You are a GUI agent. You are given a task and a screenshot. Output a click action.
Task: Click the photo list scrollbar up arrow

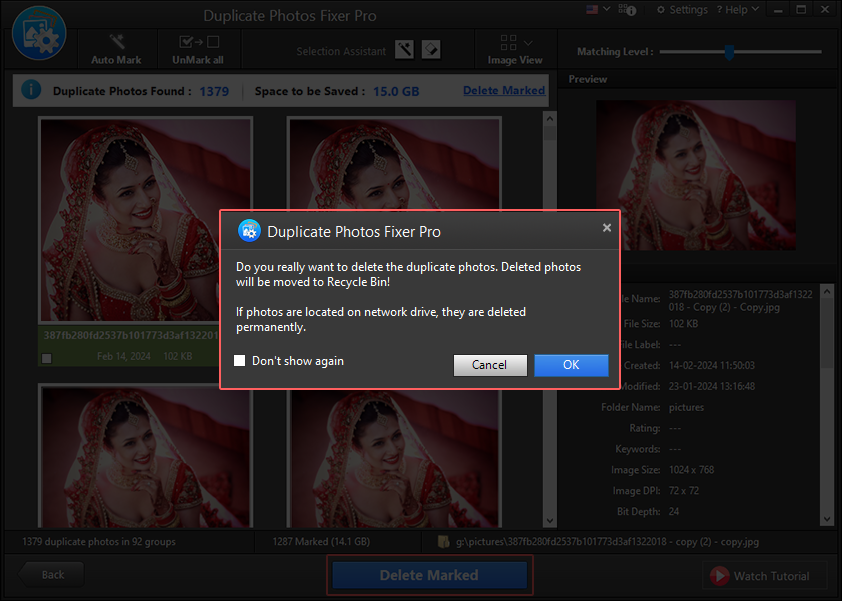tap(549, 118)
